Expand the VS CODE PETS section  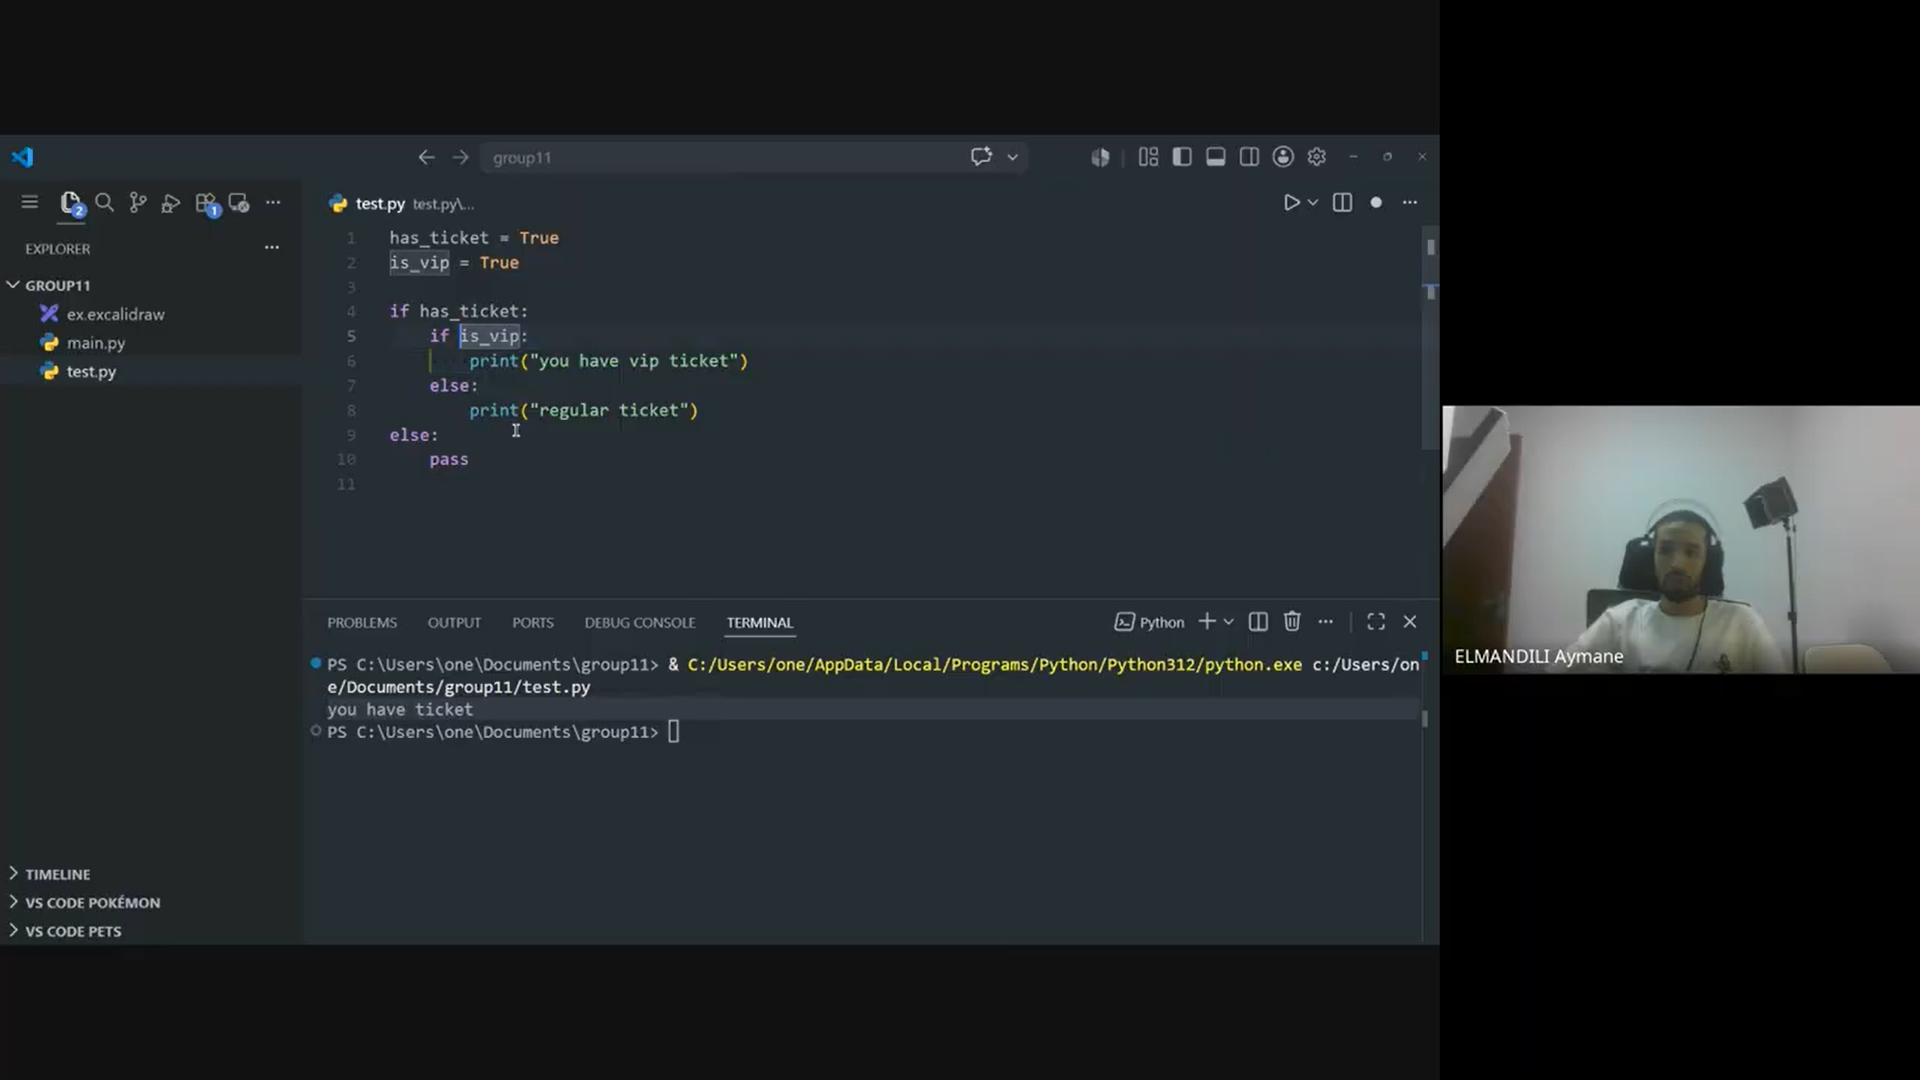pyautogui.click(x=150, y=931)
